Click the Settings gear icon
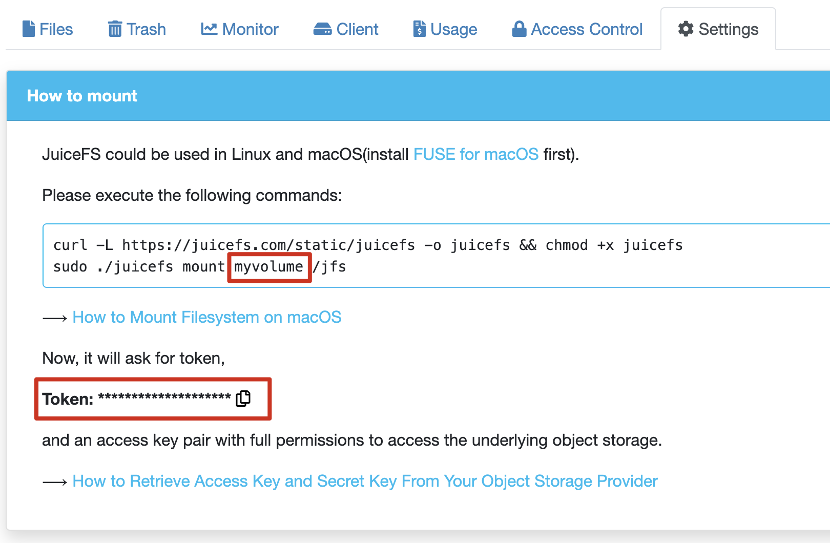Screen dimensions: 830x544 (x=685, y=29)
